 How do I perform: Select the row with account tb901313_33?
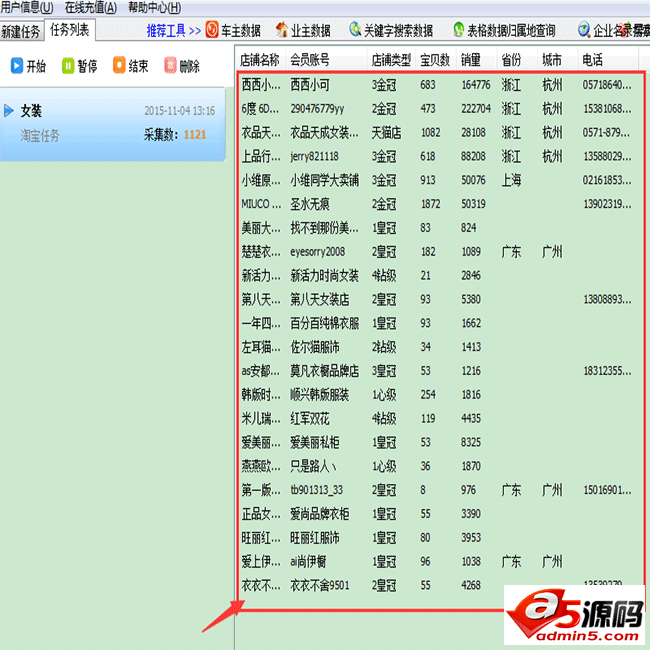pos(441,490)
